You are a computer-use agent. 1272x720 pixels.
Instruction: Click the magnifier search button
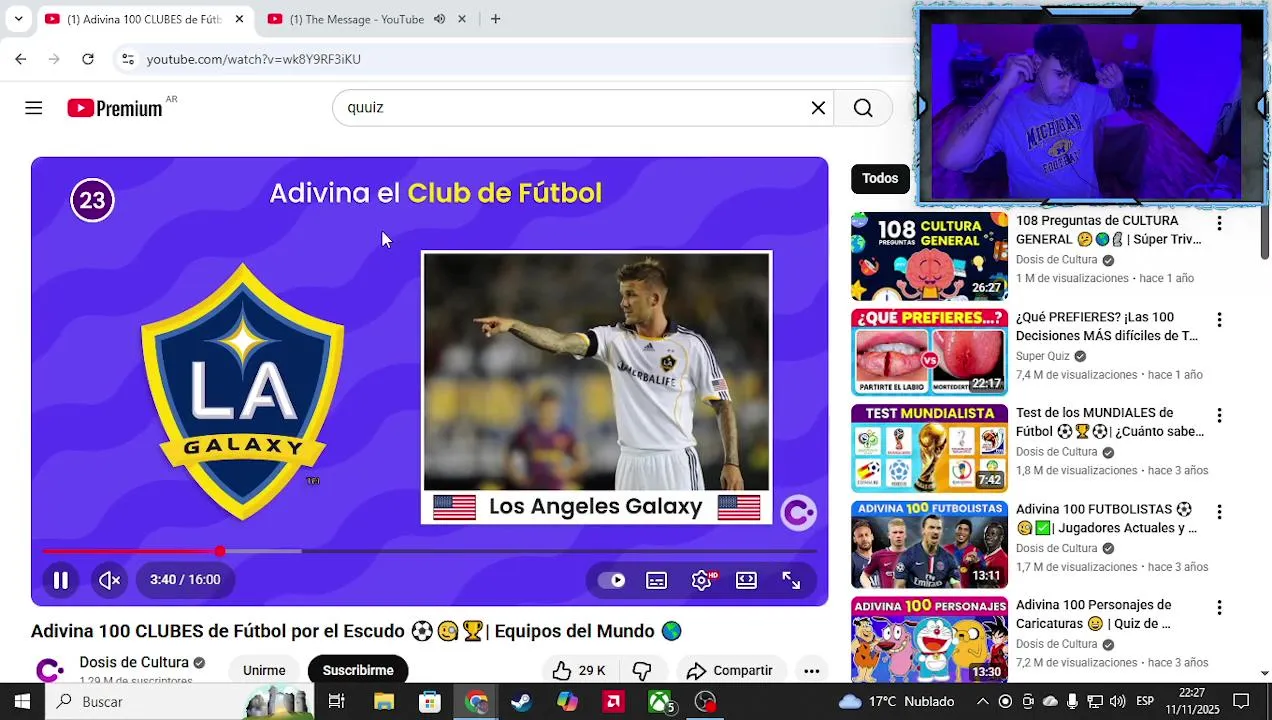863,108
